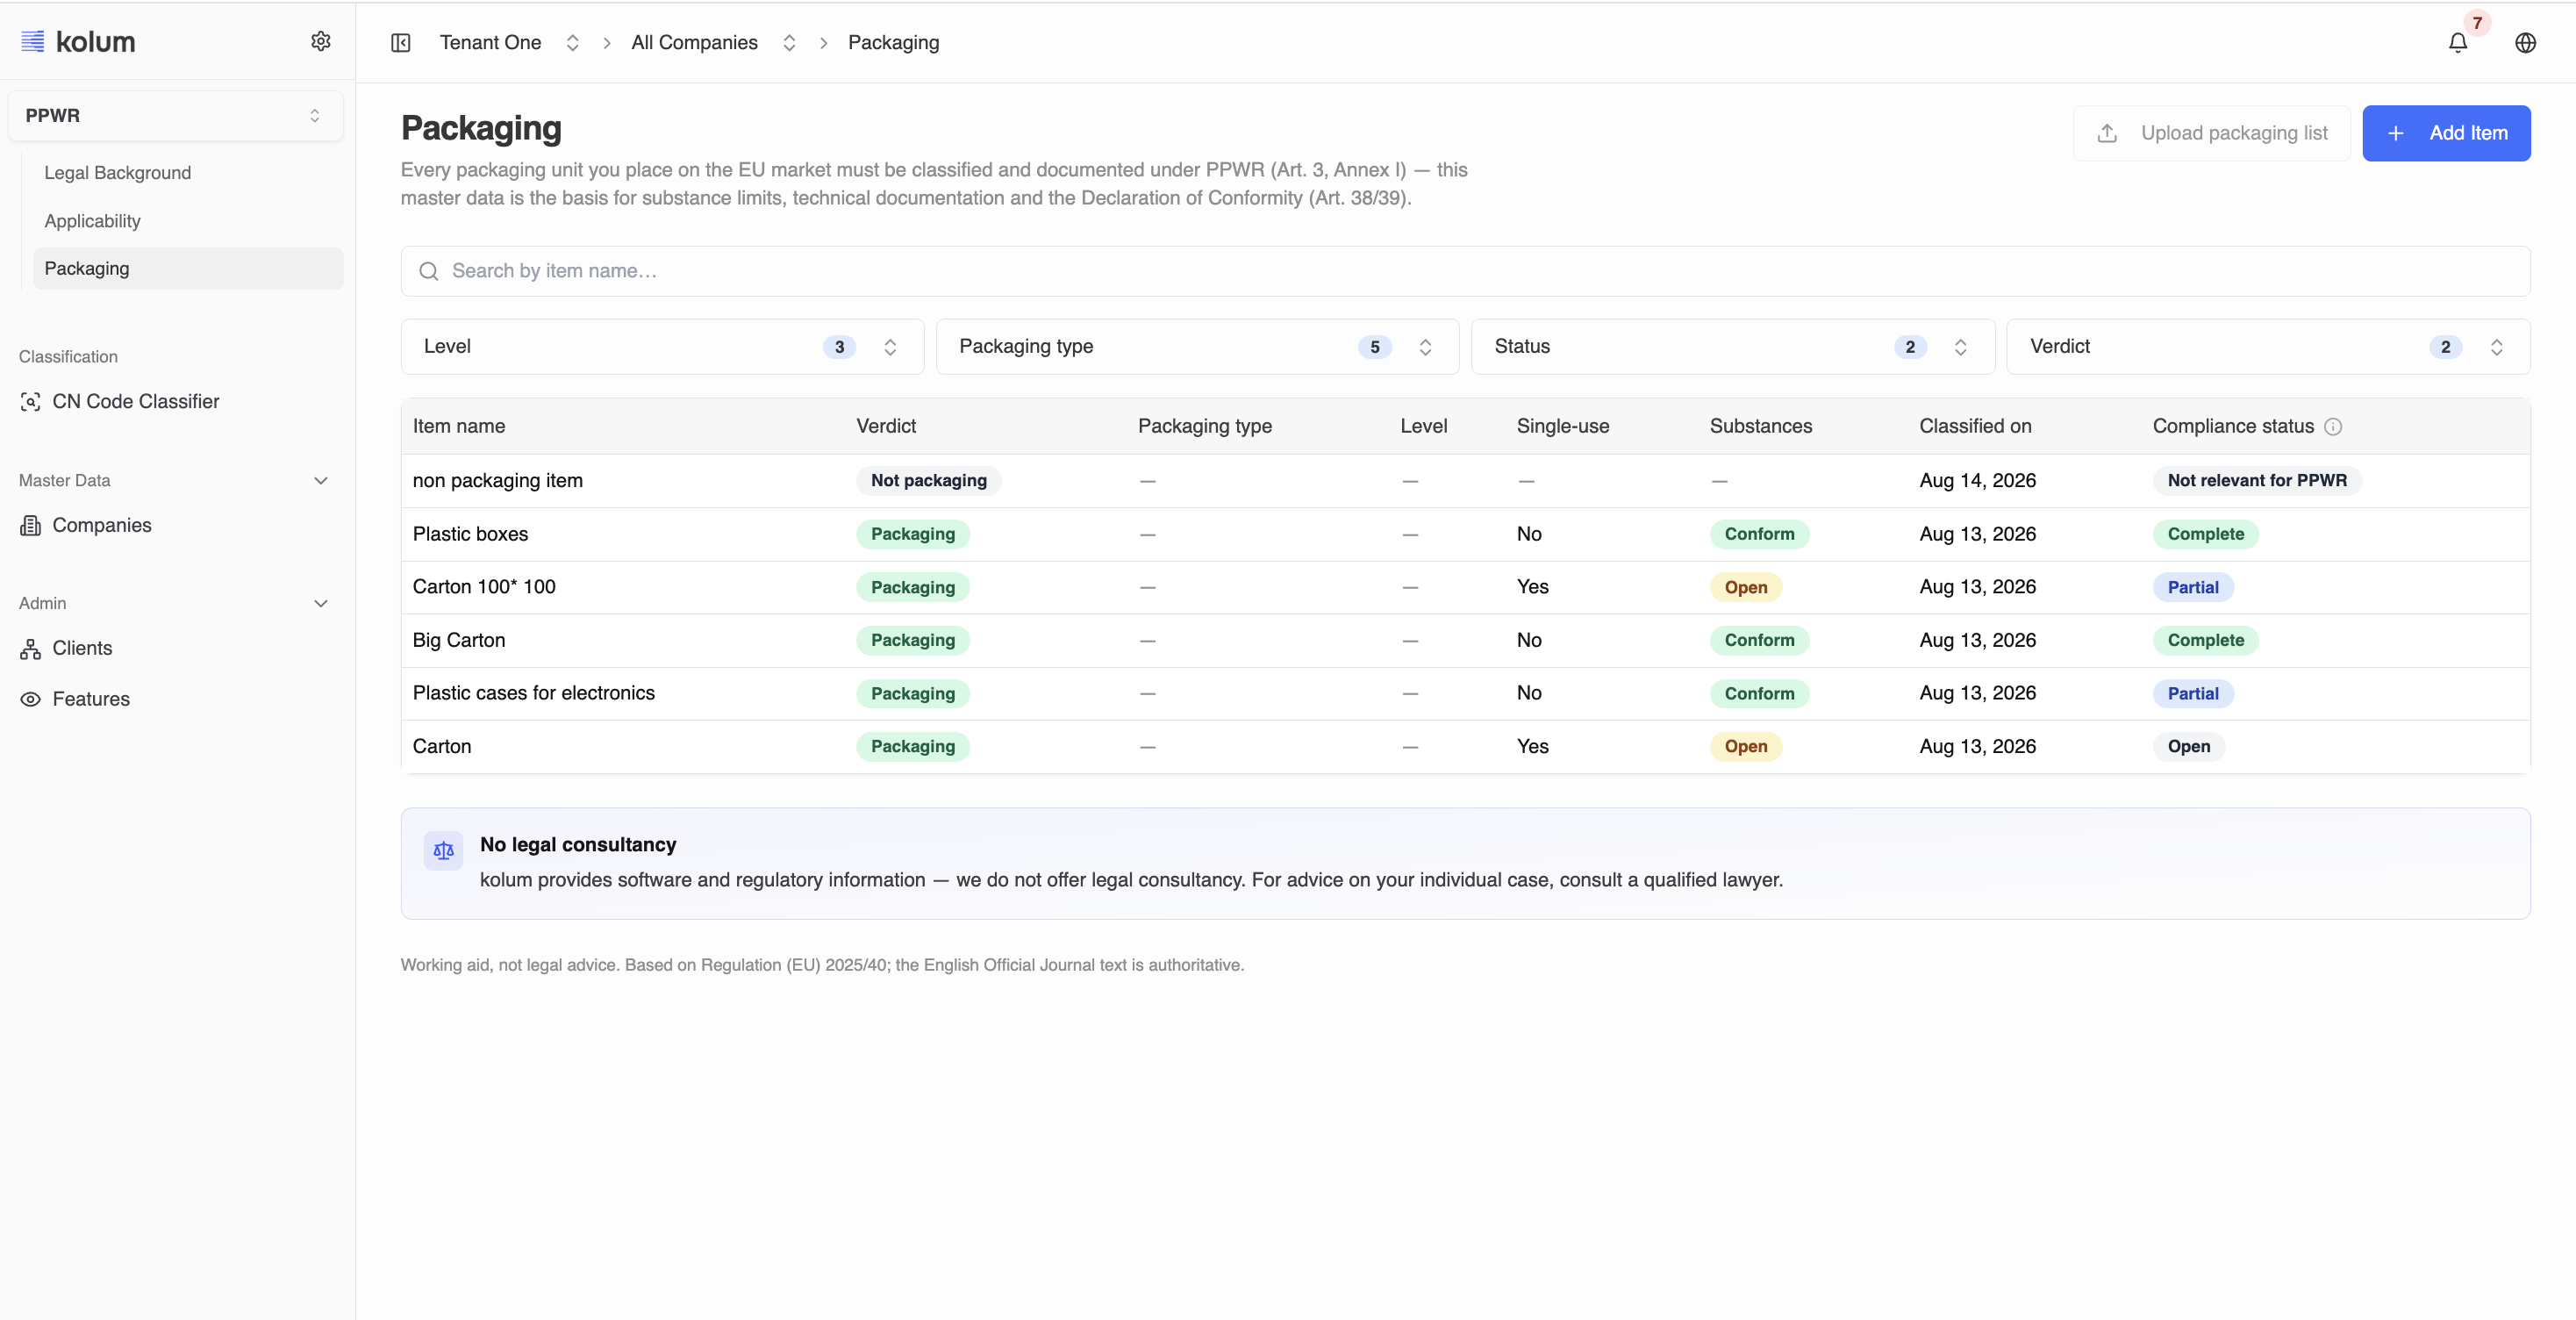This screenshot has height=1320, width=2576.
Task: Click the Not packaging verdict badge
Action: click(x=928, y=481)
